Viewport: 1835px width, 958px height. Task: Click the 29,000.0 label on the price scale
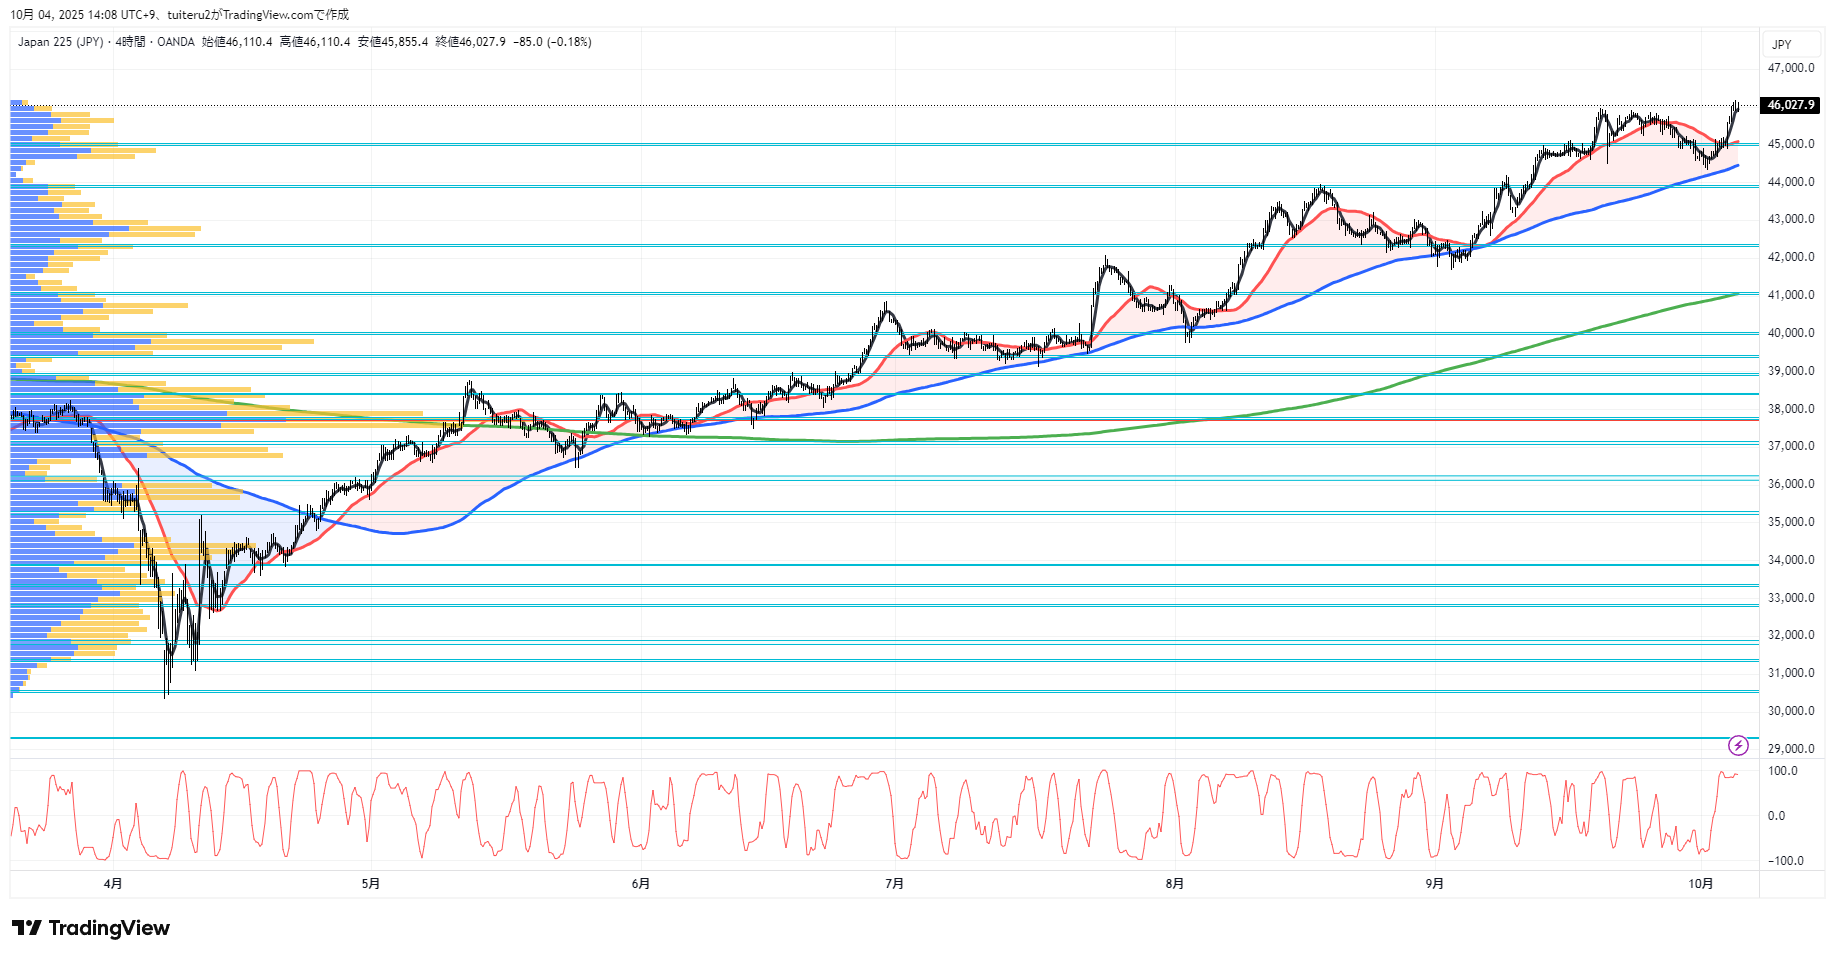(x=1790, y=749)
